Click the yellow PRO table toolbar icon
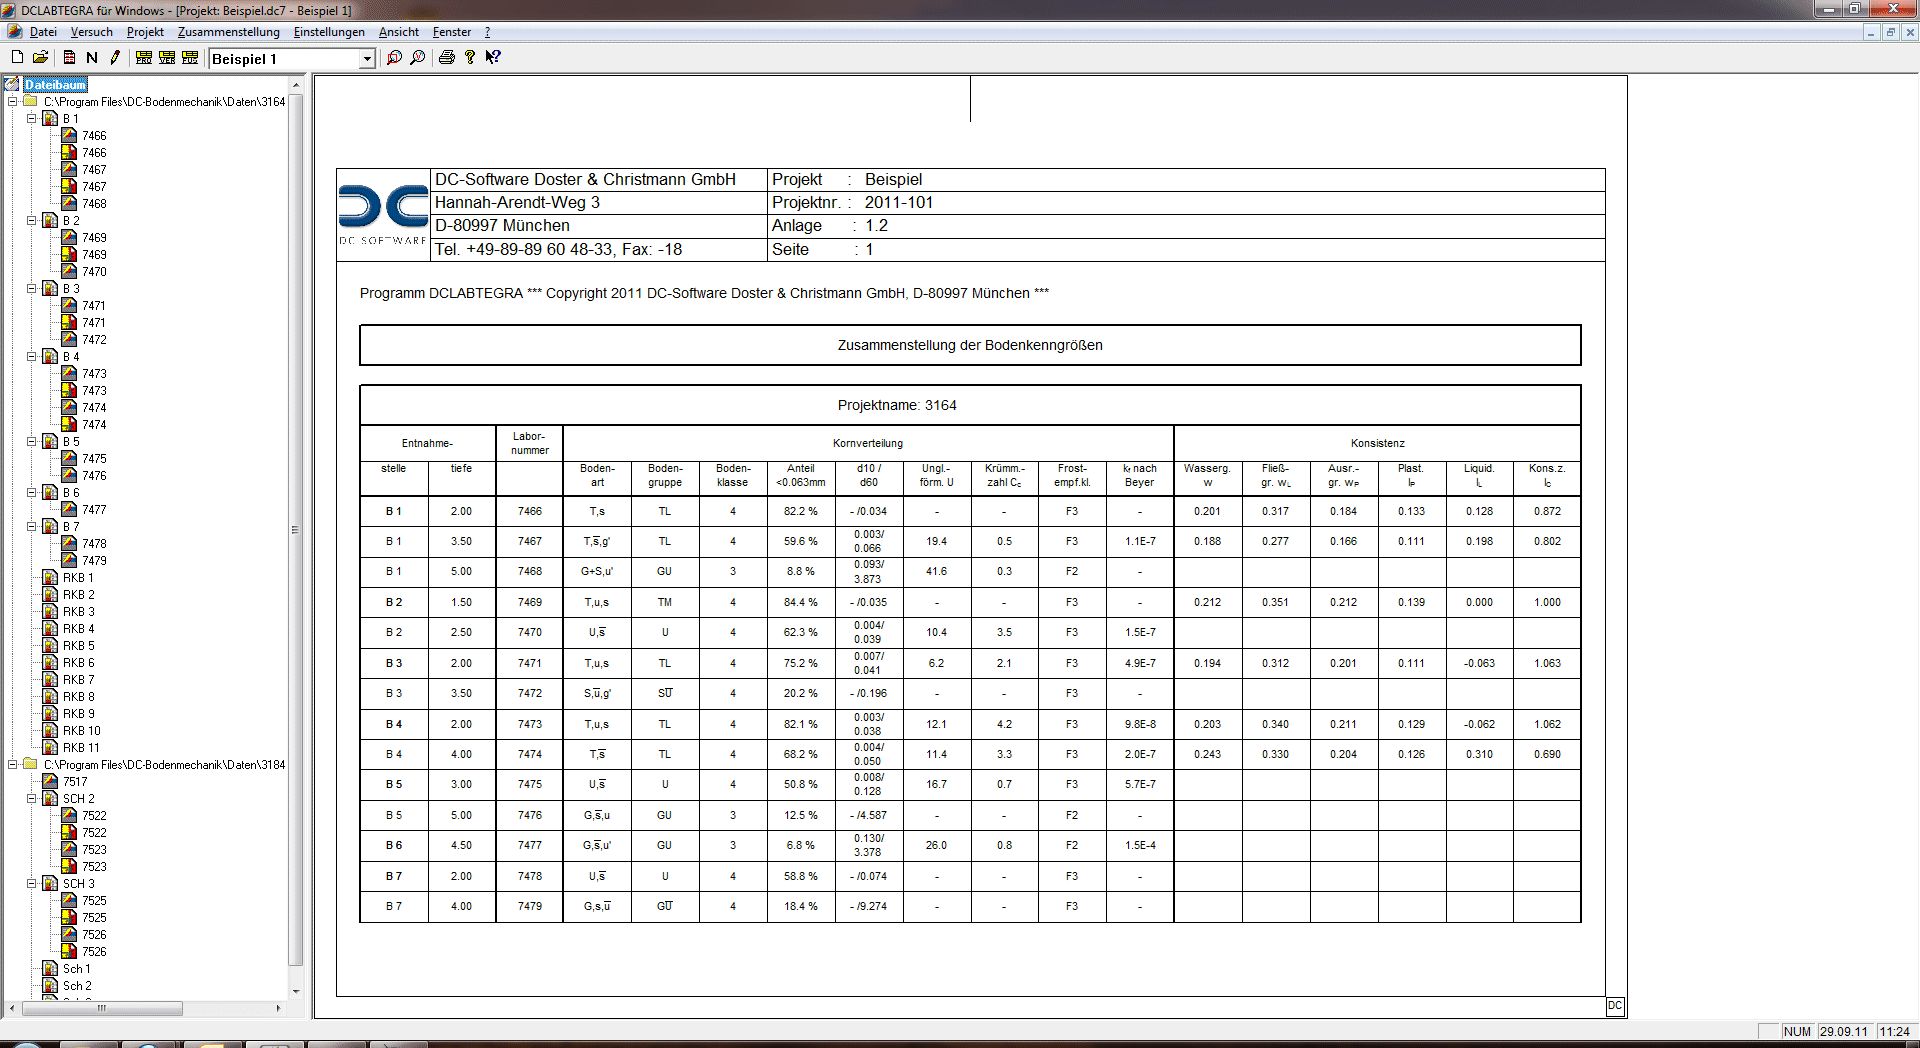Image resolution: width=1920 pixels, height=1048 pixels. 144,57
